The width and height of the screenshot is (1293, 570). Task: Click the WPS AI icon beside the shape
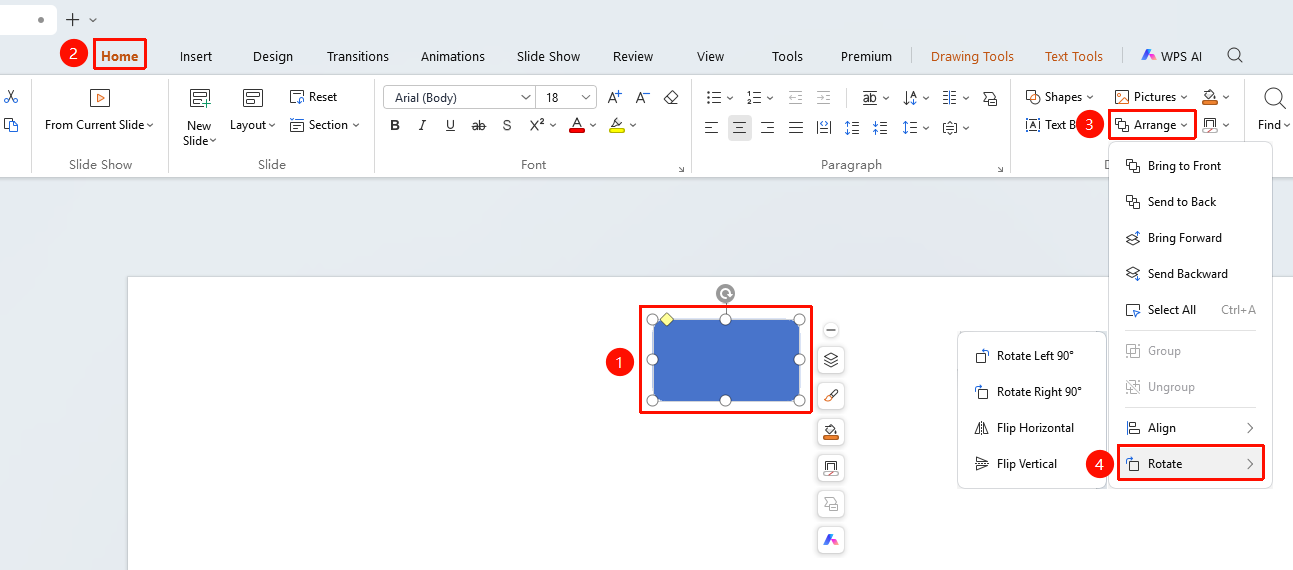831,540
